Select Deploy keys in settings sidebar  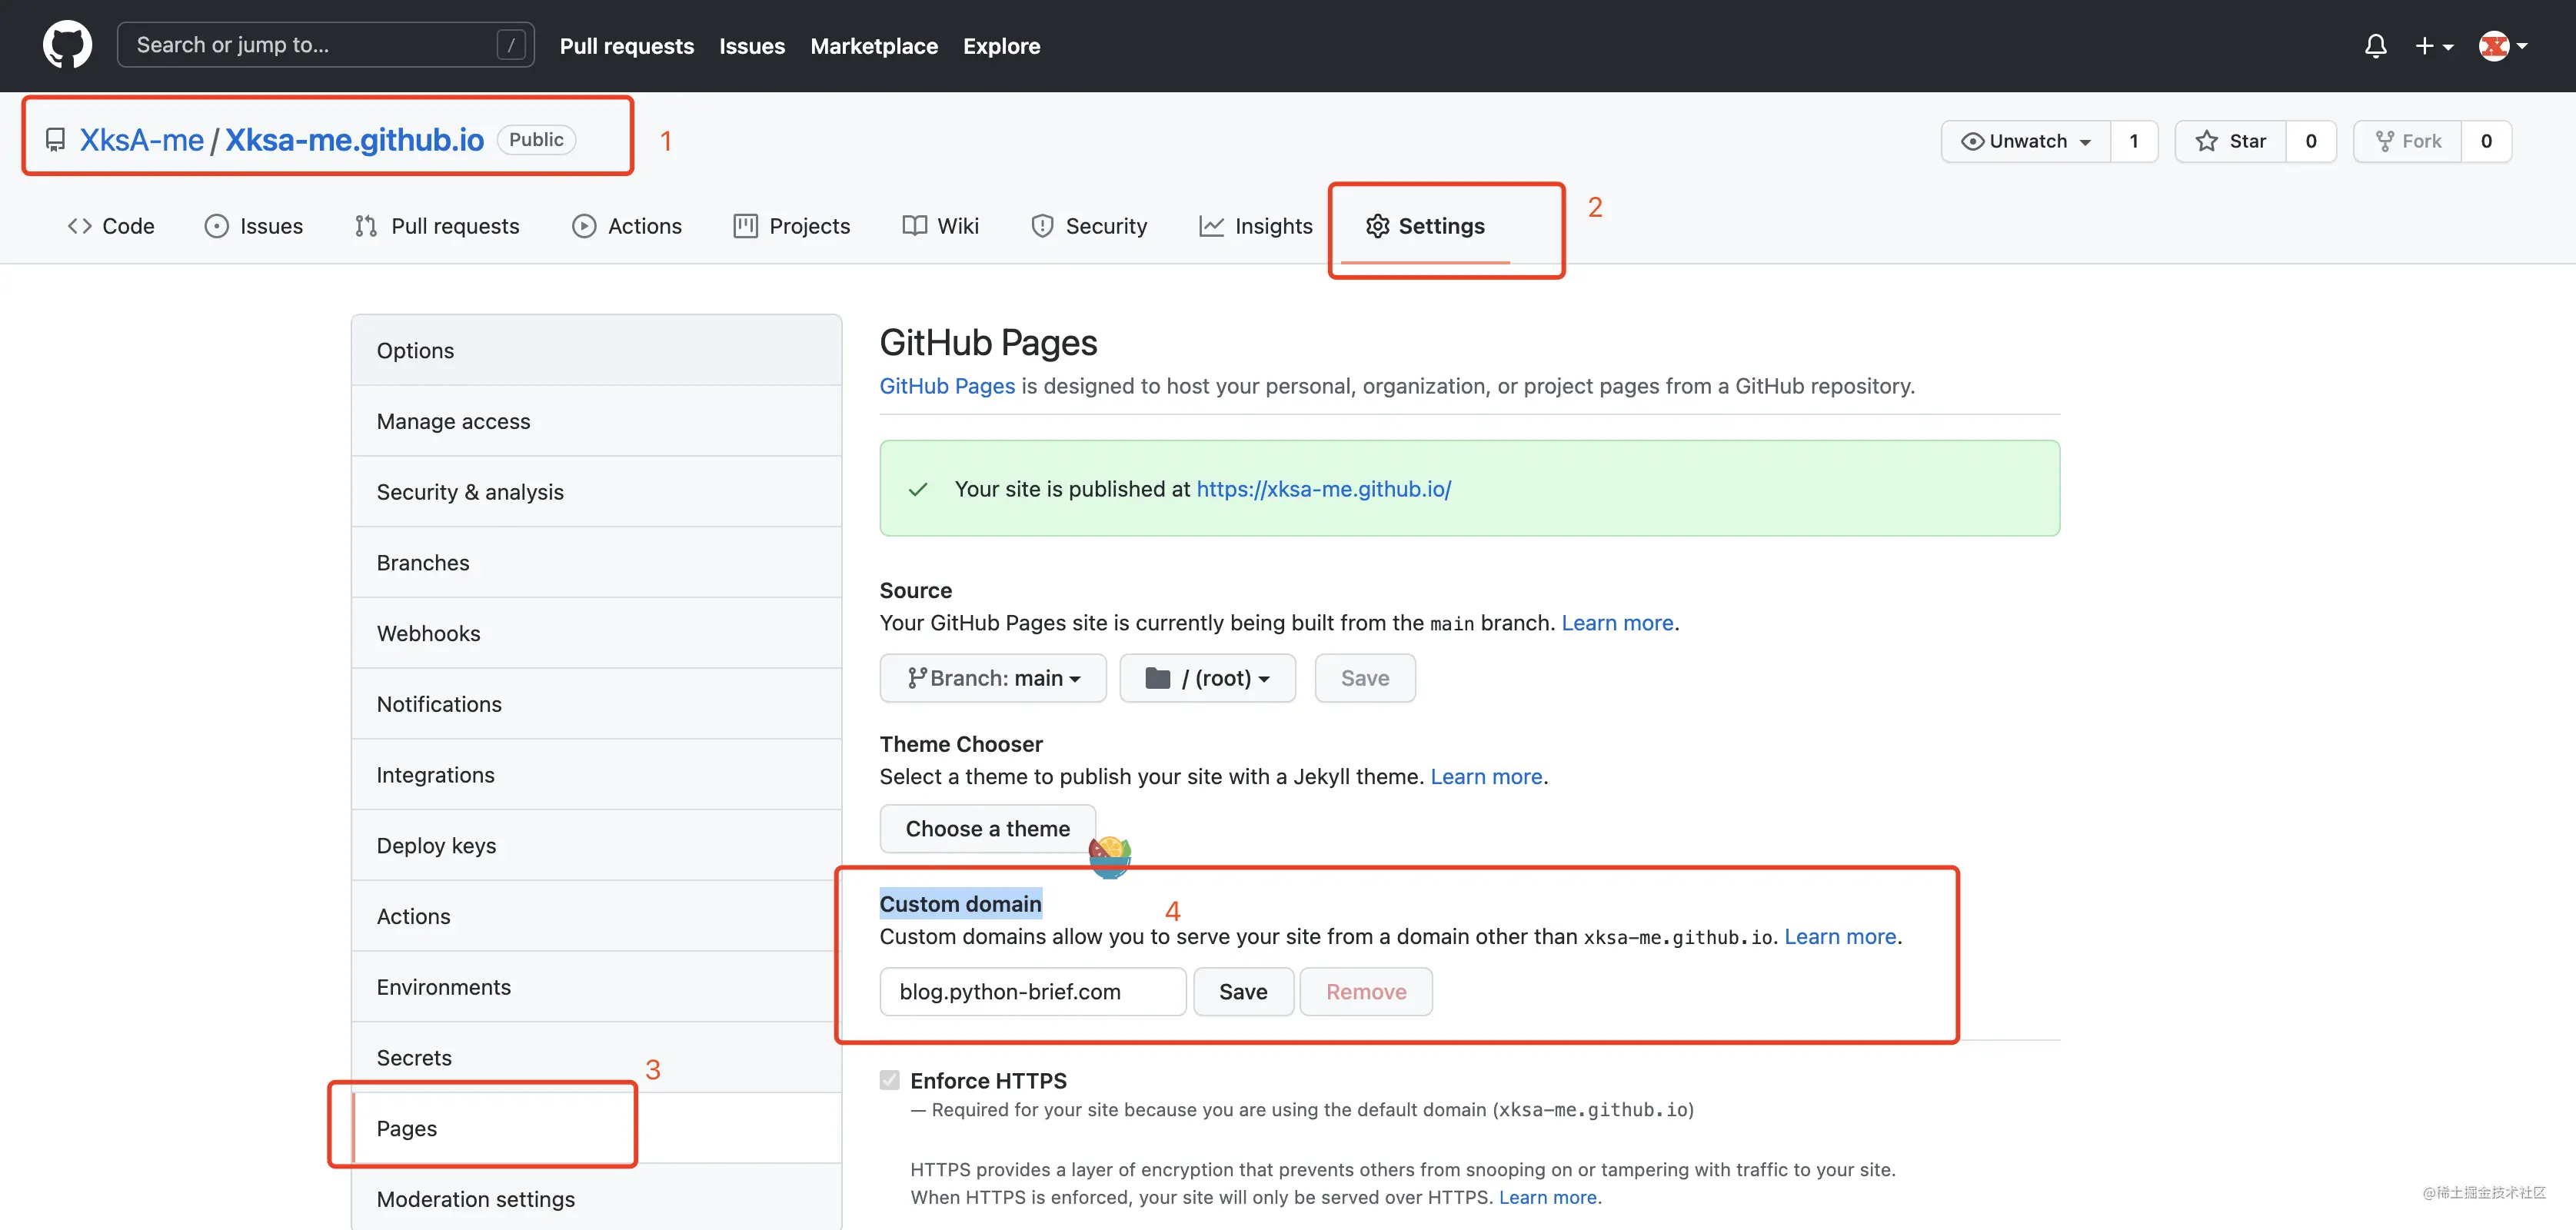pyautogui.click(x=597, y=846)
